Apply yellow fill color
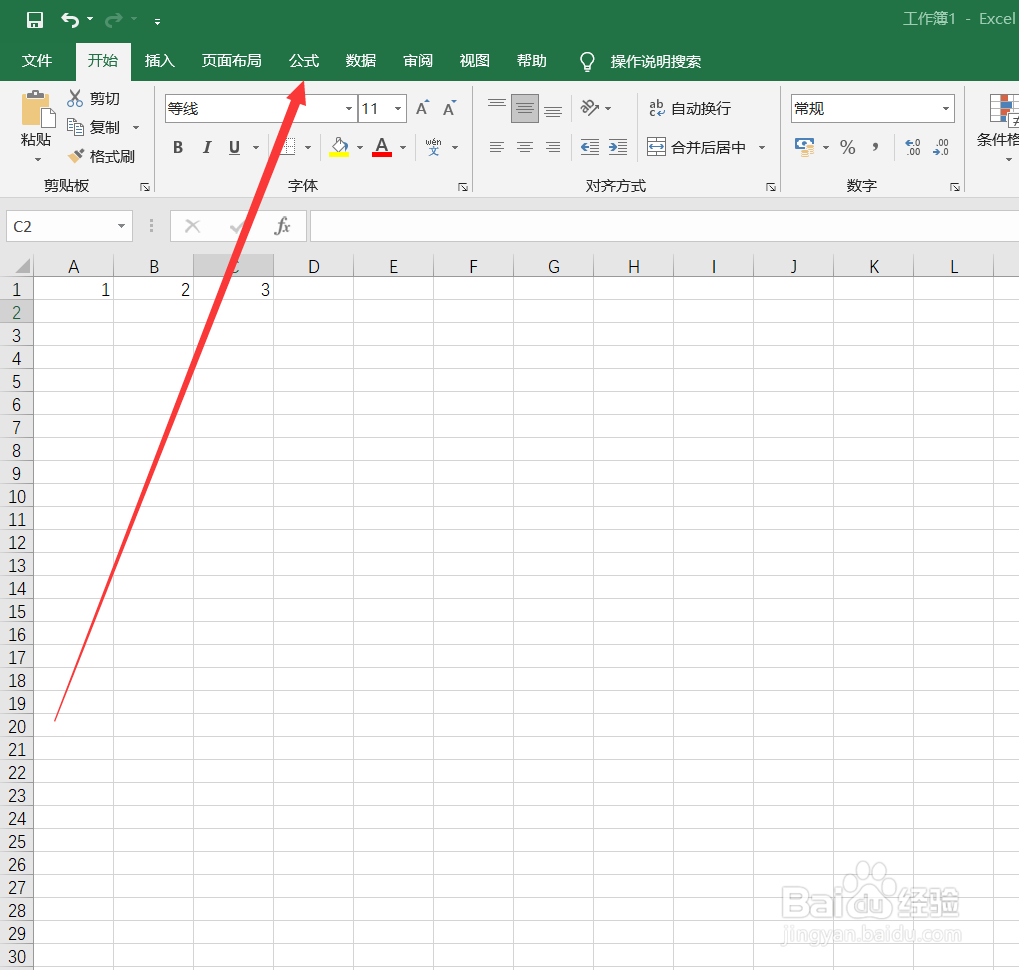Viewport: 1019px width, 970px height. 339,147
